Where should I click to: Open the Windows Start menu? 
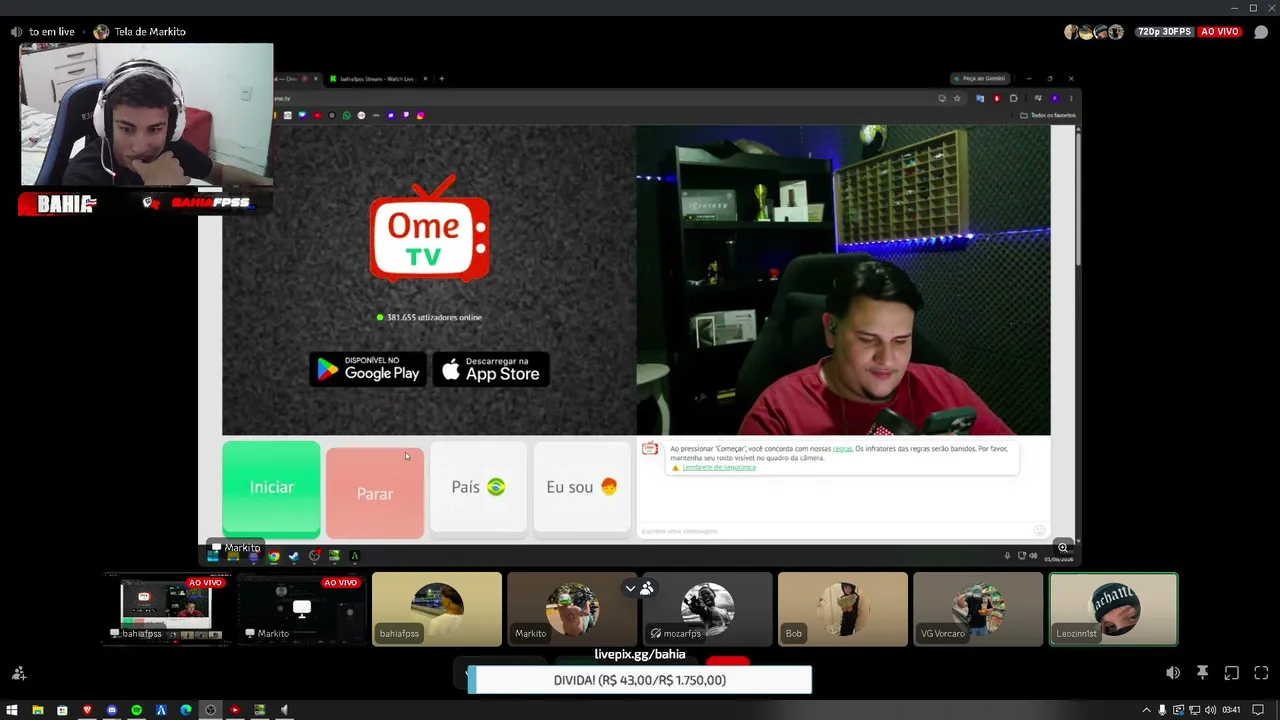pyautogui.click(x=12, y=710)
